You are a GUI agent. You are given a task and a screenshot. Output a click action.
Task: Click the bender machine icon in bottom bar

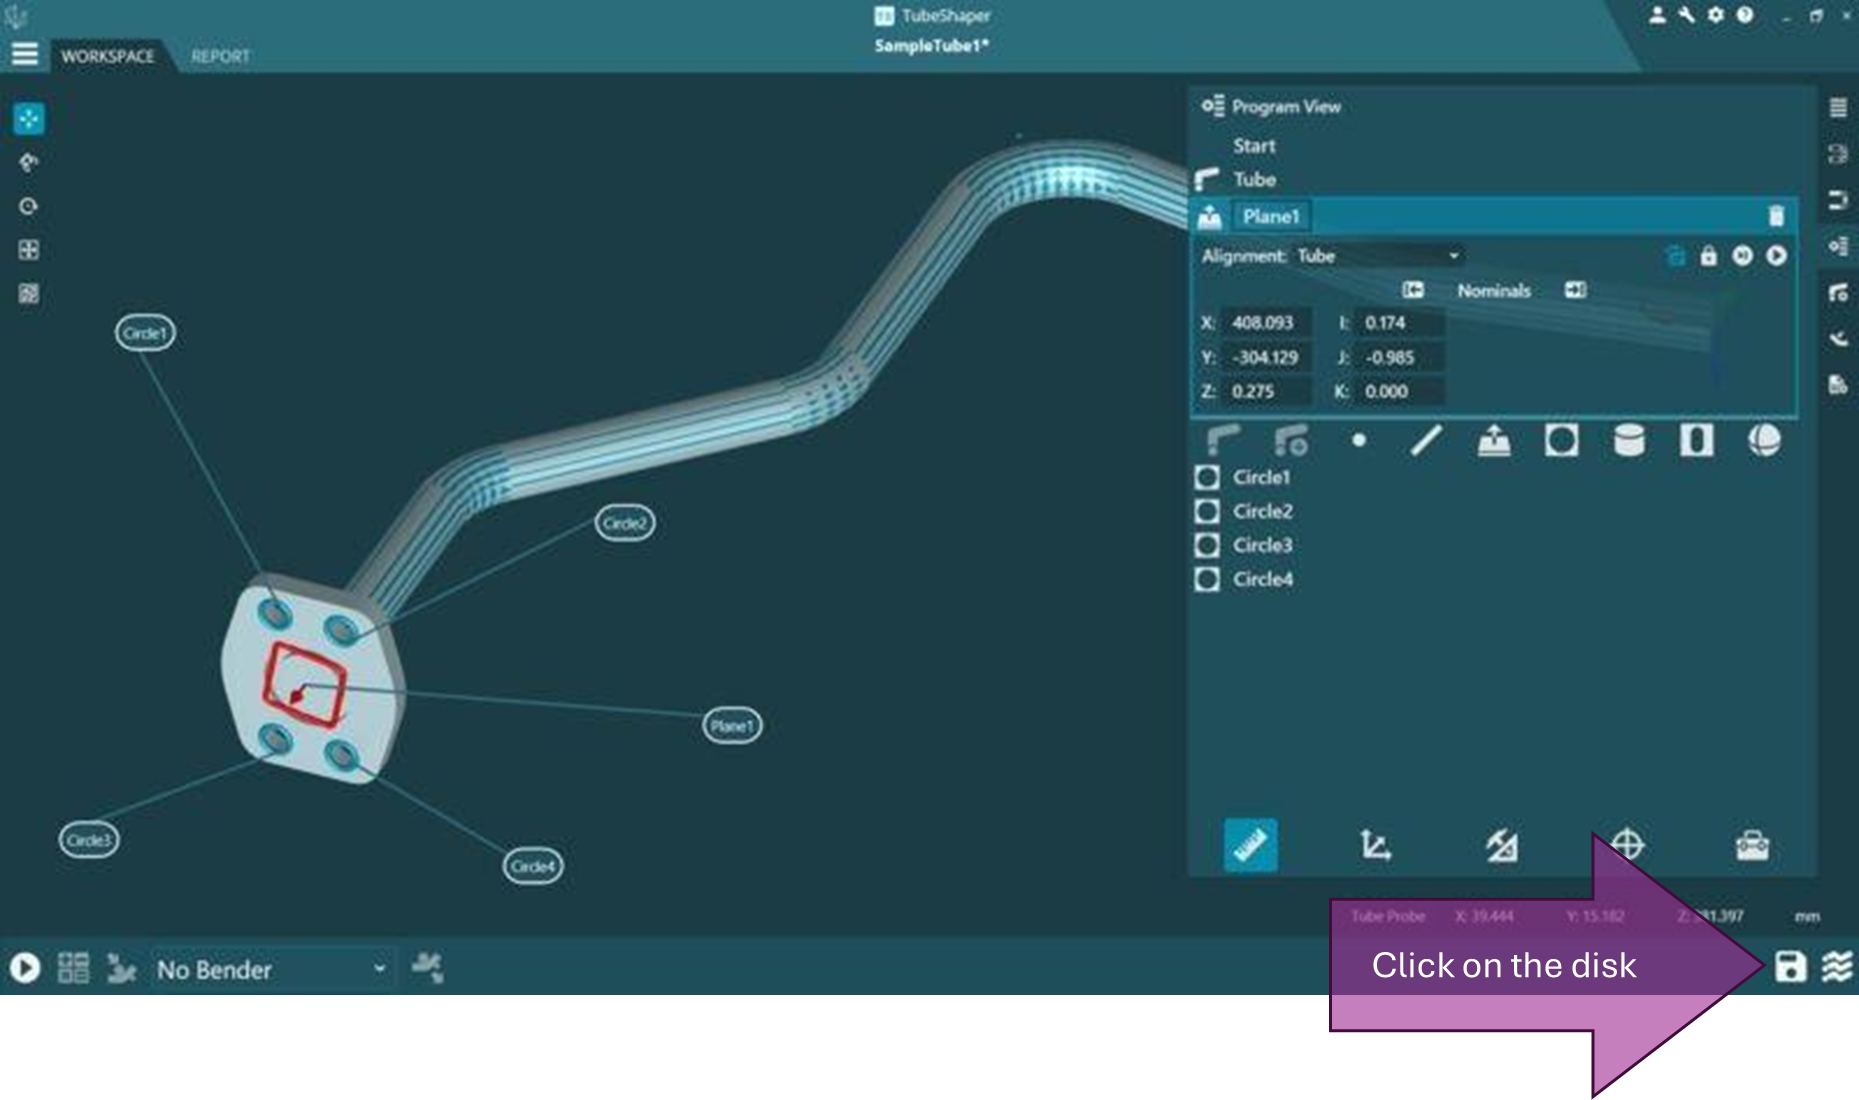click(121, 968)
